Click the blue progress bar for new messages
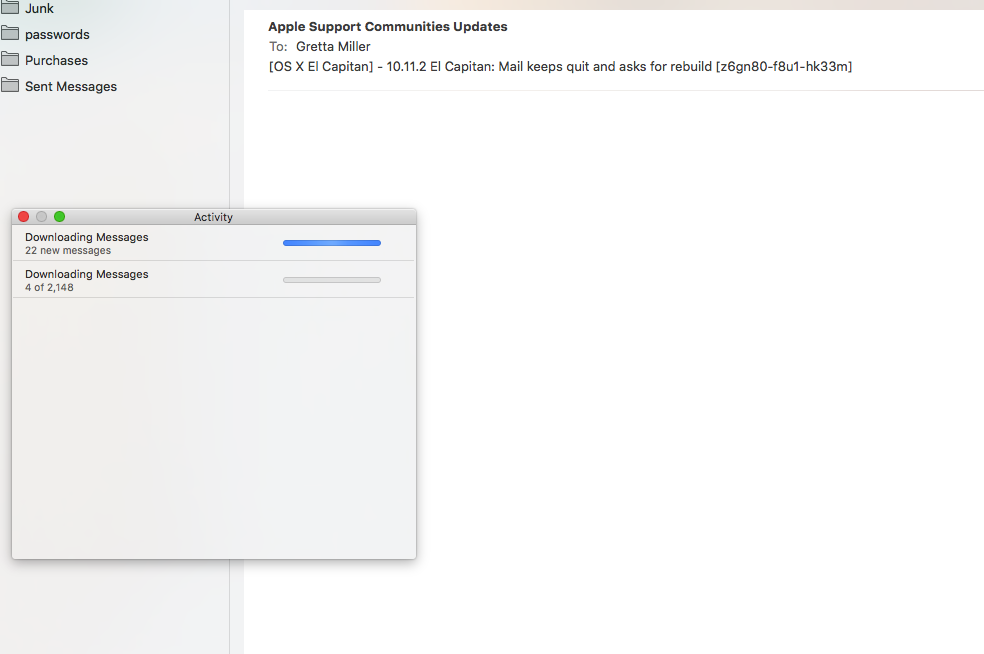Screen dimensions: 984x654 tap(332, 243)
